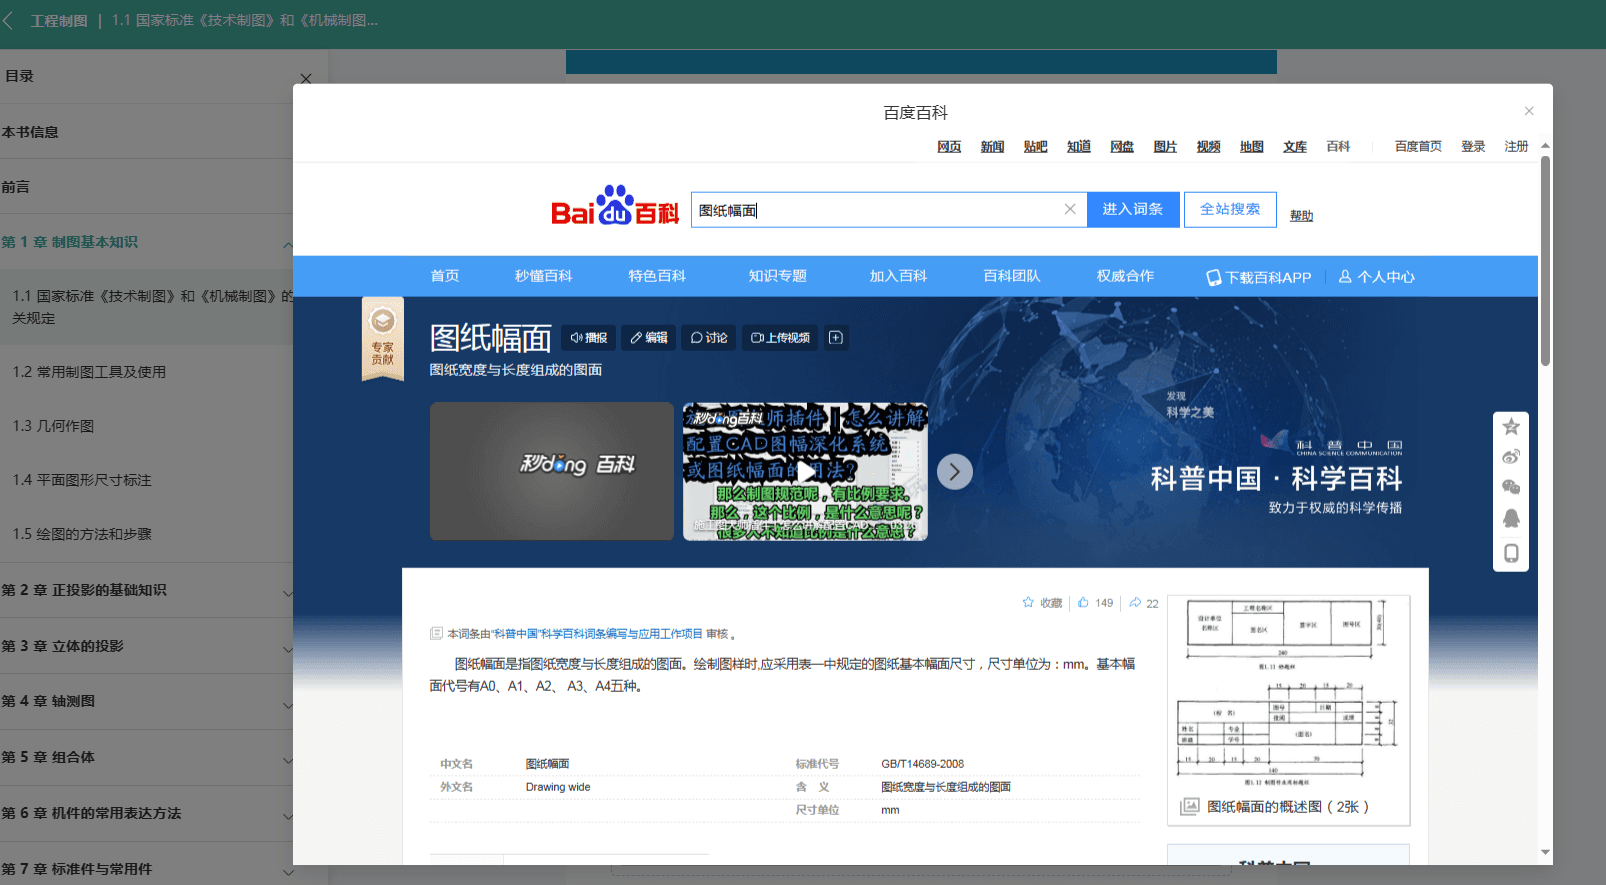Open the 图纸幅面的概述图 image thumbnail

(x=1289, y=710)
